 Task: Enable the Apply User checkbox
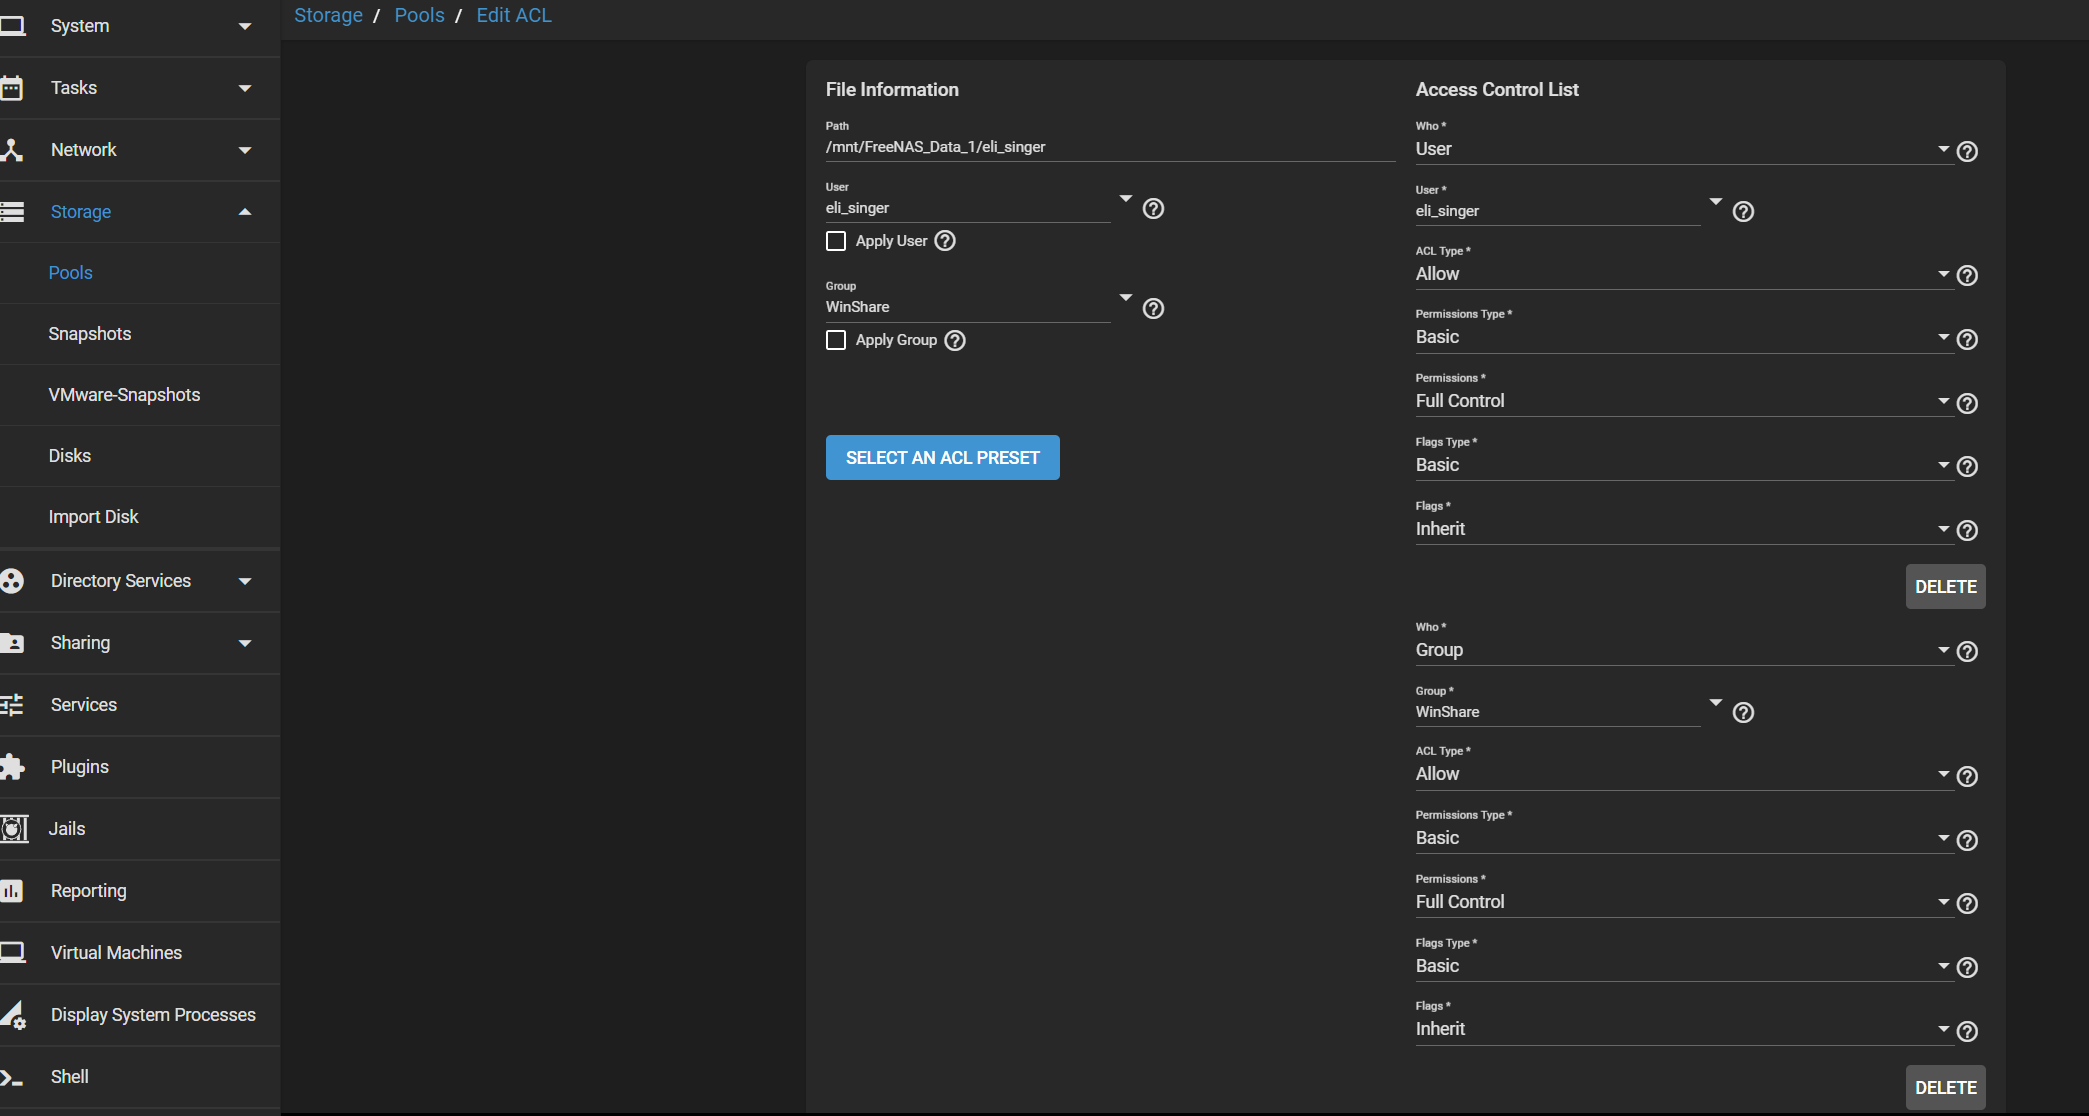point(836,241)
